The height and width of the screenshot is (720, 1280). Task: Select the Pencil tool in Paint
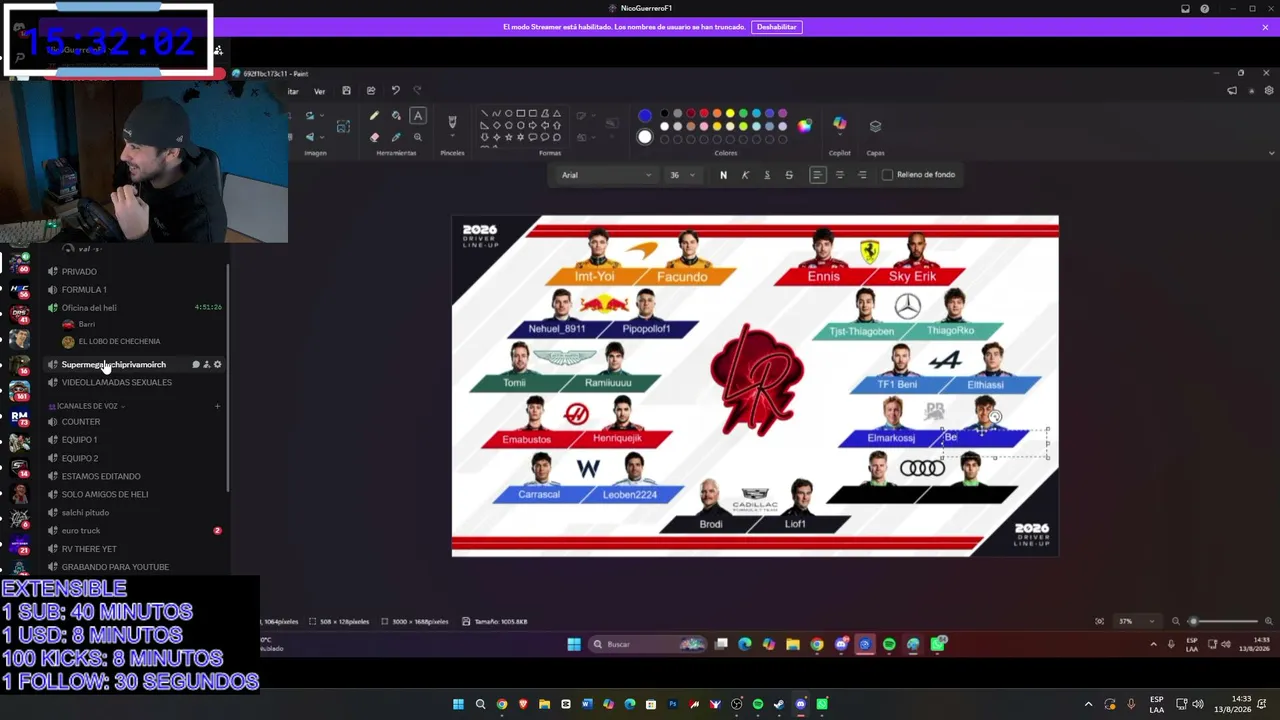pos(374,116)
